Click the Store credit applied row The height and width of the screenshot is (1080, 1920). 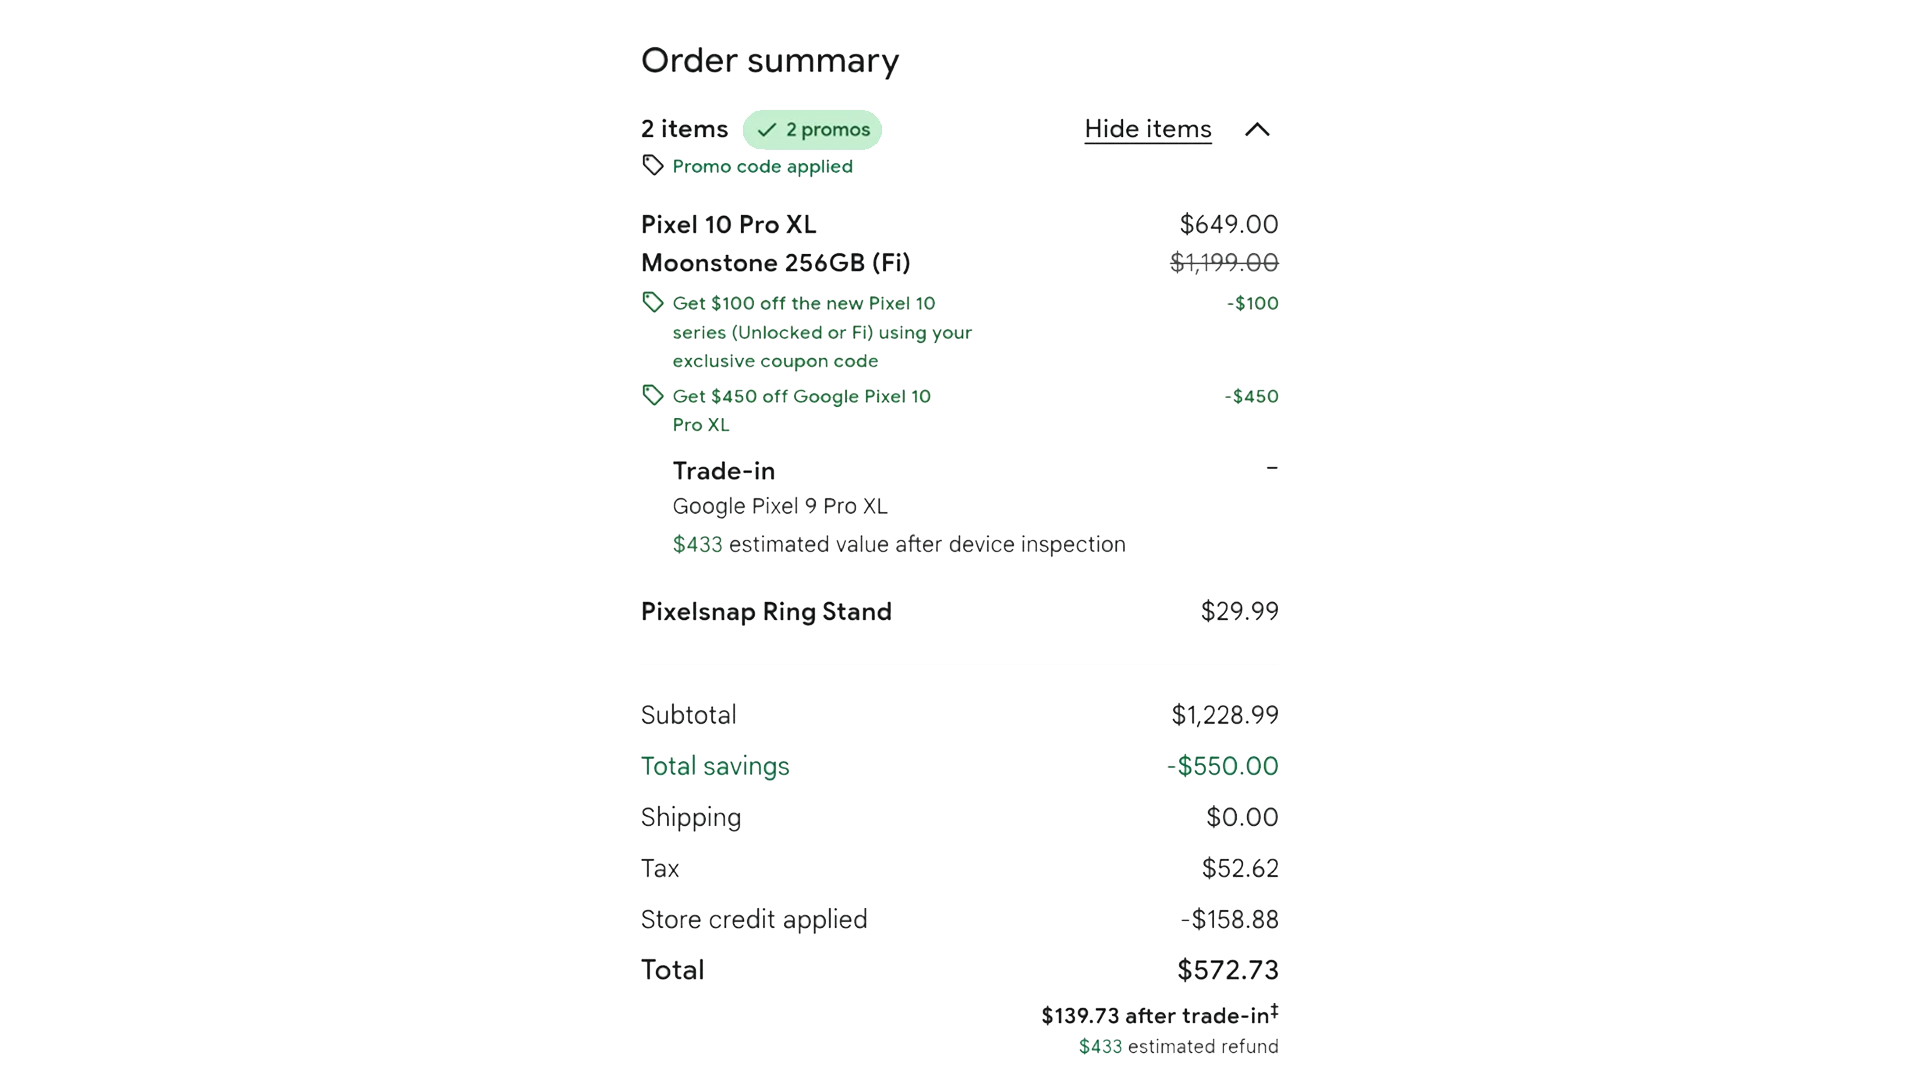click(x=754, y=919)
